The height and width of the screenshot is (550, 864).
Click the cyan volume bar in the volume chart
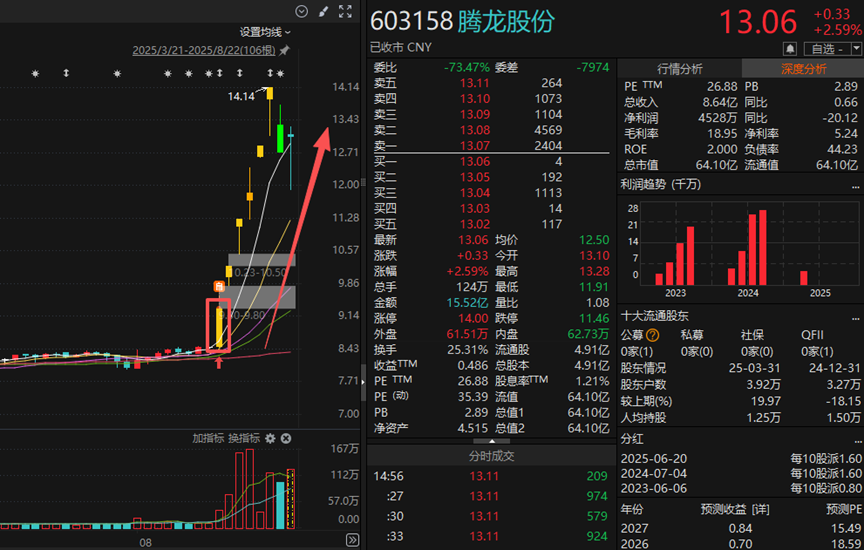pos(280,505)
